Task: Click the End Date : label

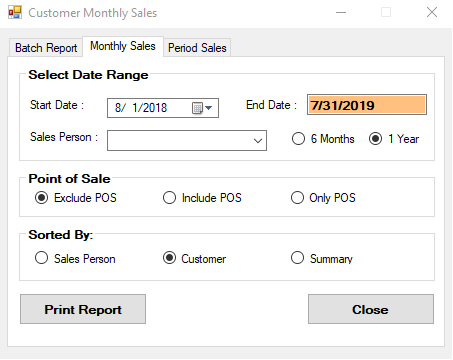Action: [271, 105]
